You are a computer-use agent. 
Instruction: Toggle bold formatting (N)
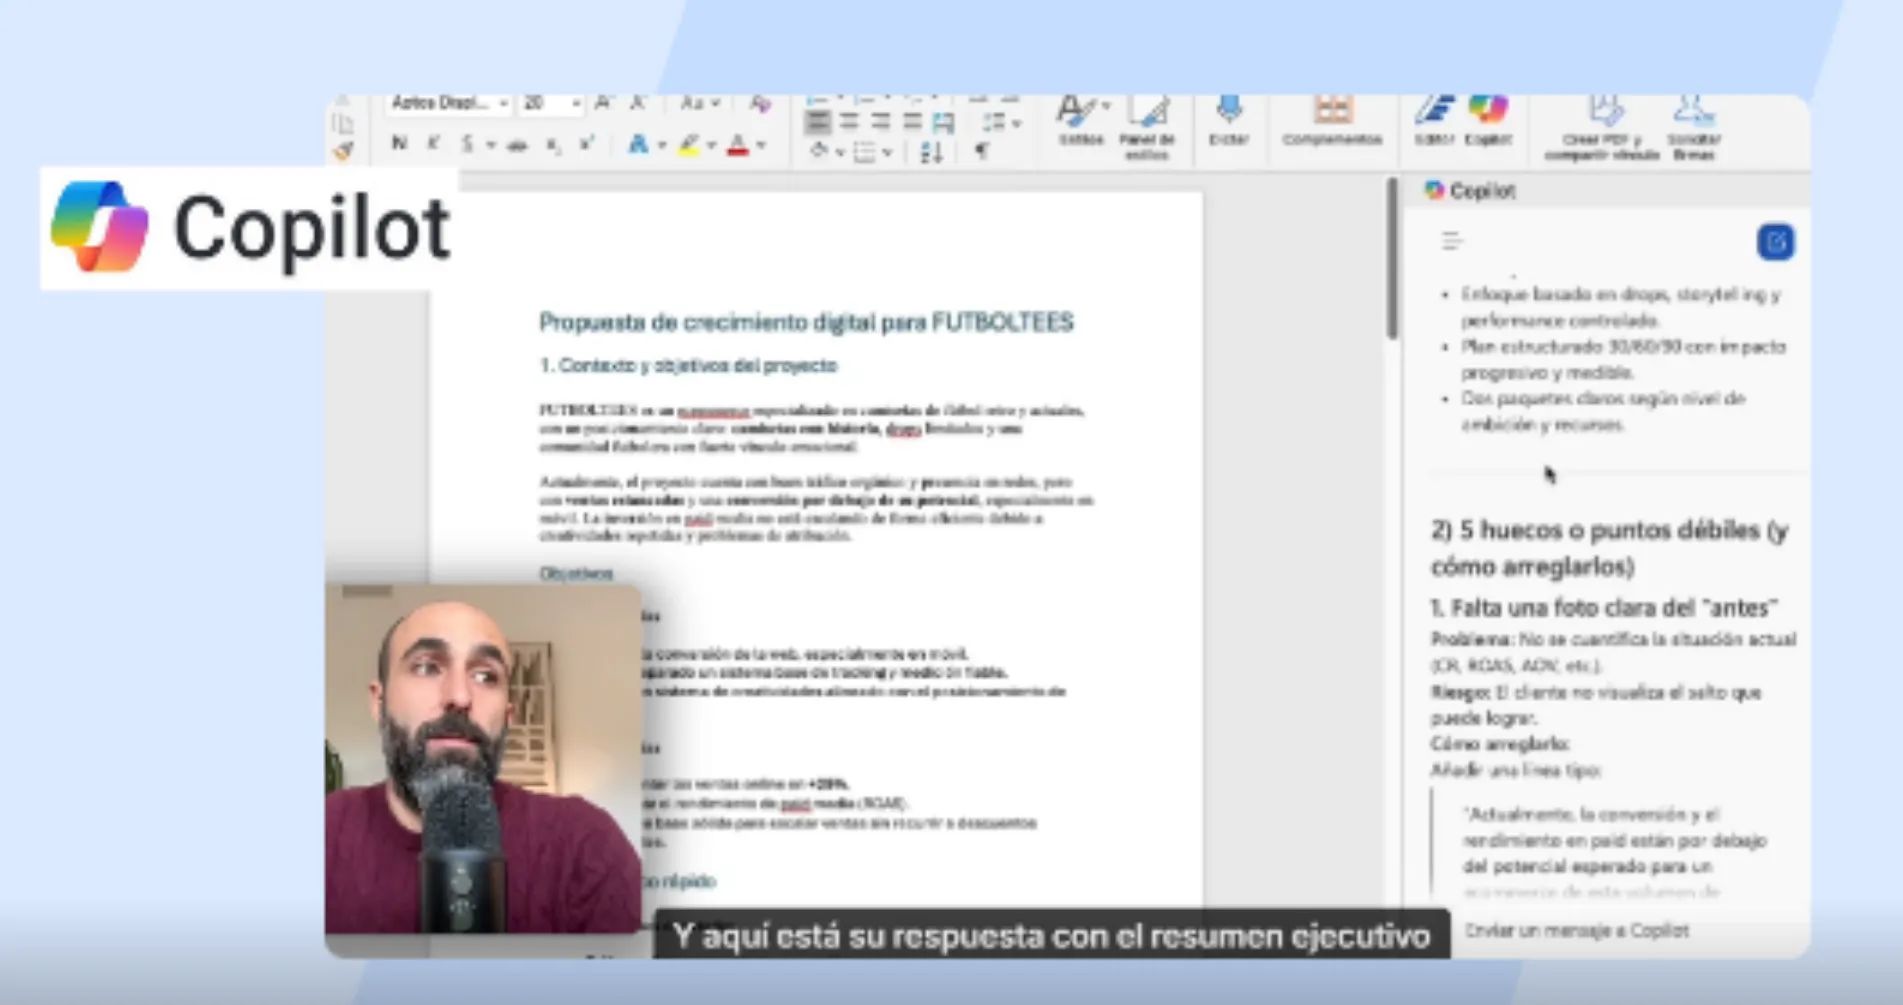(399, 144)
